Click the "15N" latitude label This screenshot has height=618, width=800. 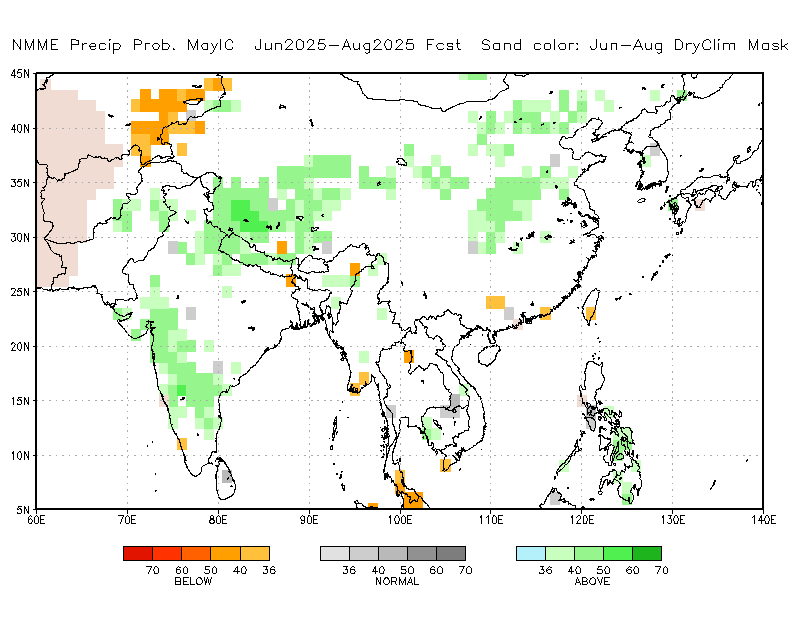20,401
